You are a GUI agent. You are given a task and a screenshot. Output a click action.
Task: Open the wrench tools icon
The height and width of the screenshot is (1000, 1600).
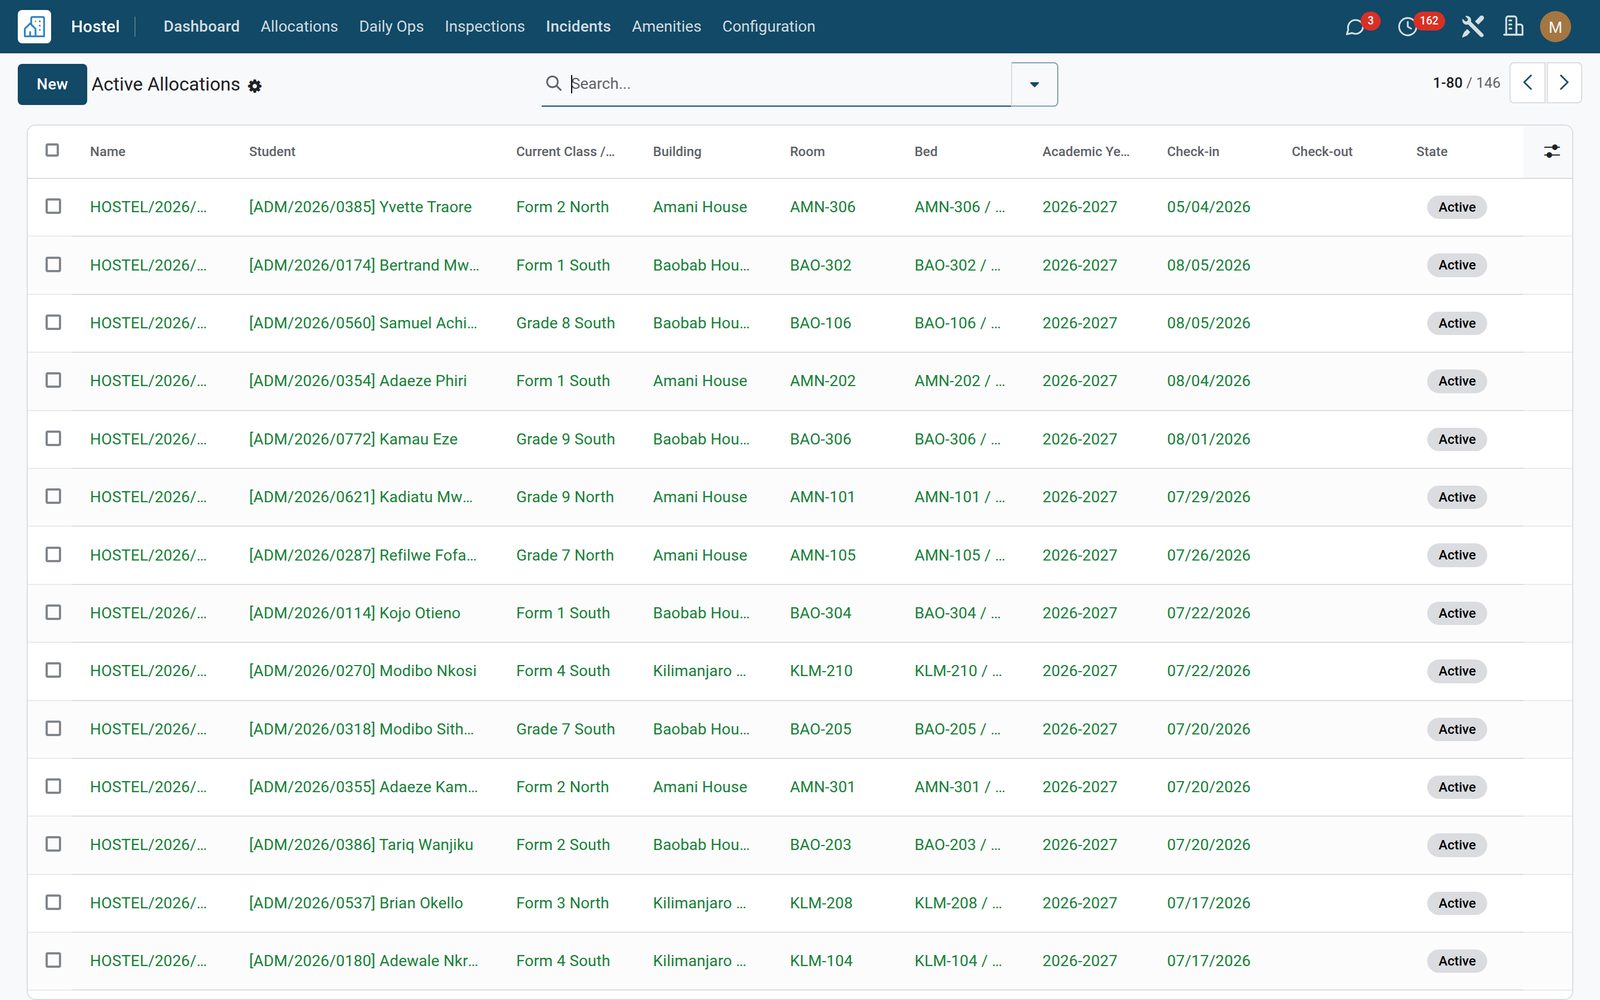pyautogui.click(x=1472, y=27)
